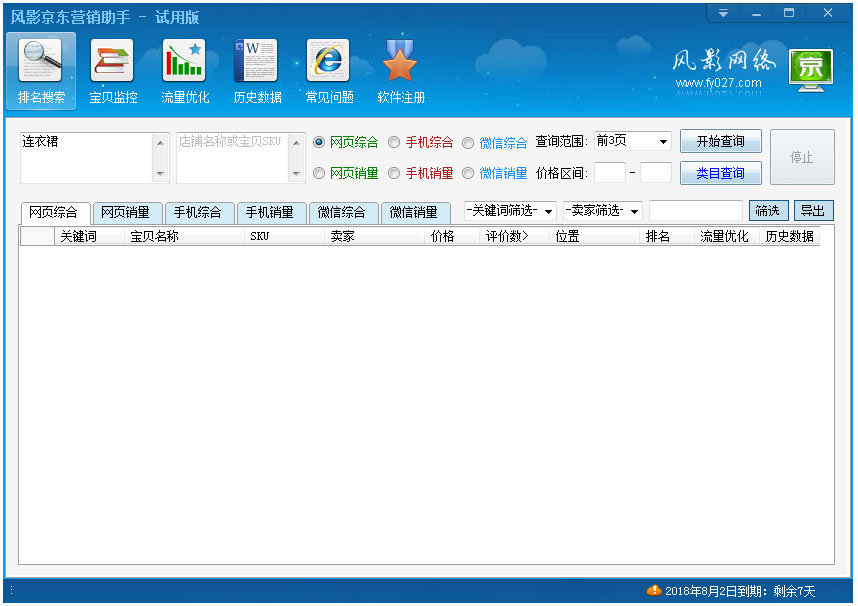This screenshot has height=606, width=858.
Task: Open the 历史数据 document icon
Action: pos(257,61)
